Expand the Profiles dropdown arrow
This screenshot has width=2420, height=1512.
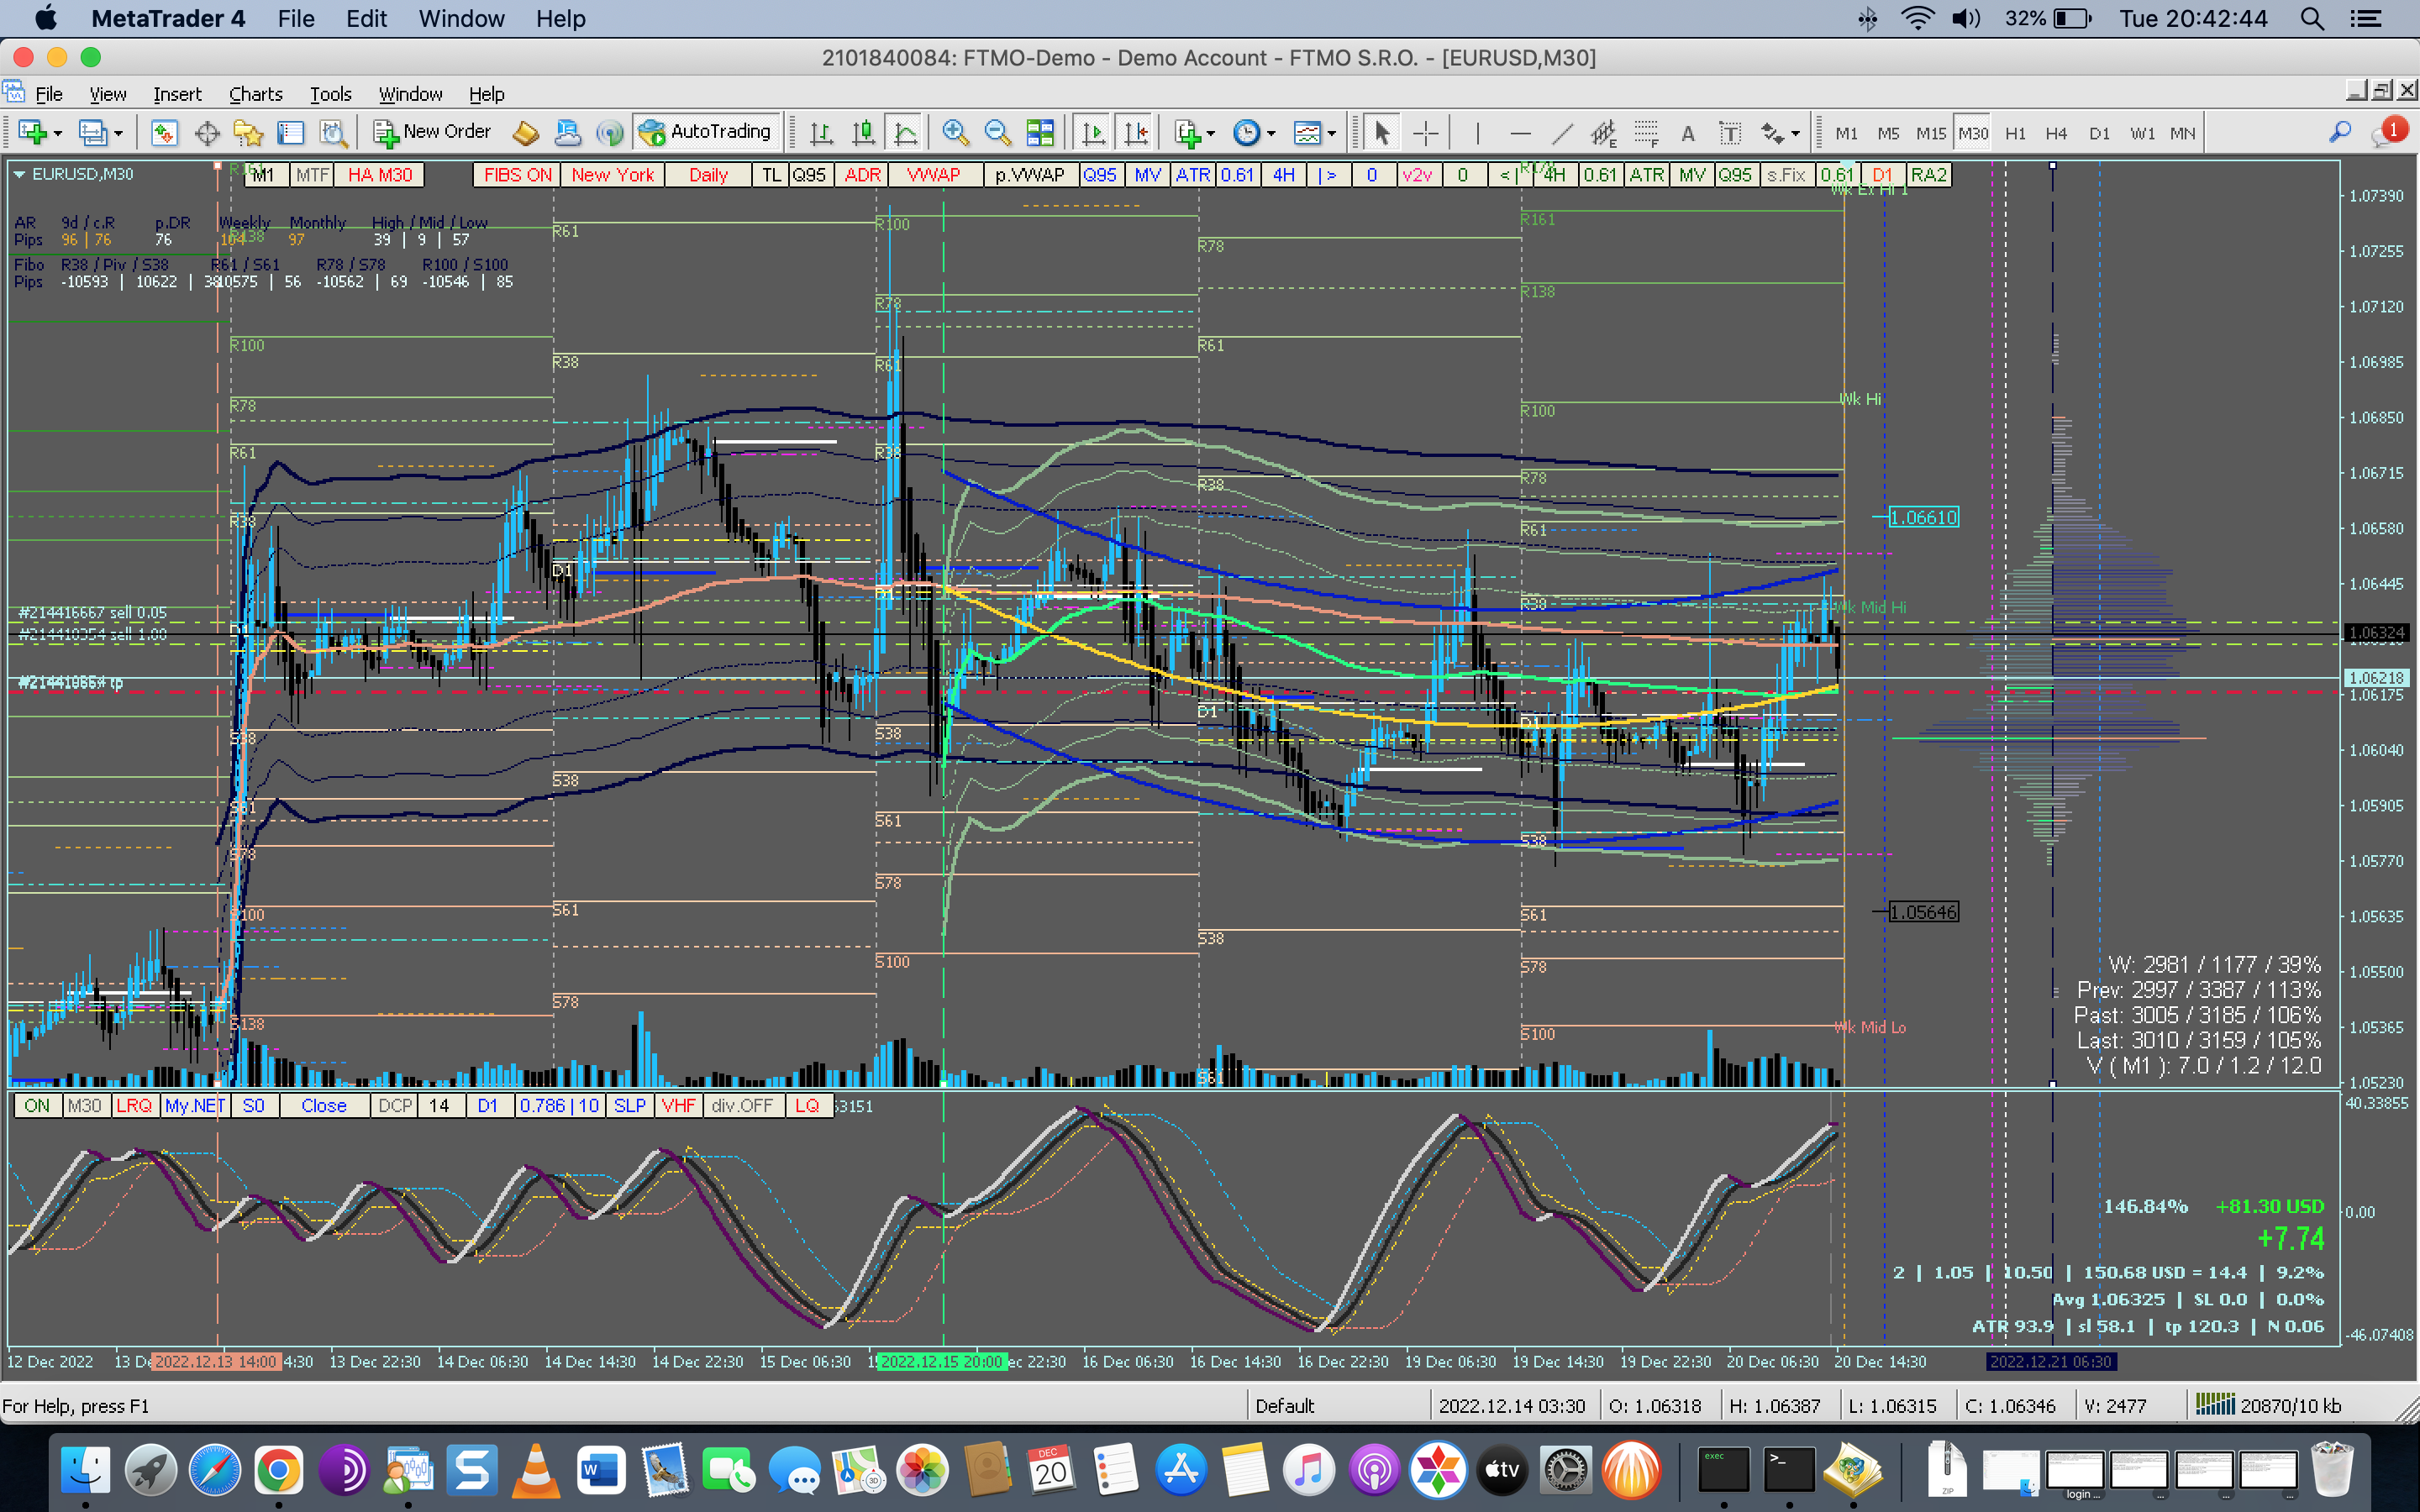[x=118, y=134]
